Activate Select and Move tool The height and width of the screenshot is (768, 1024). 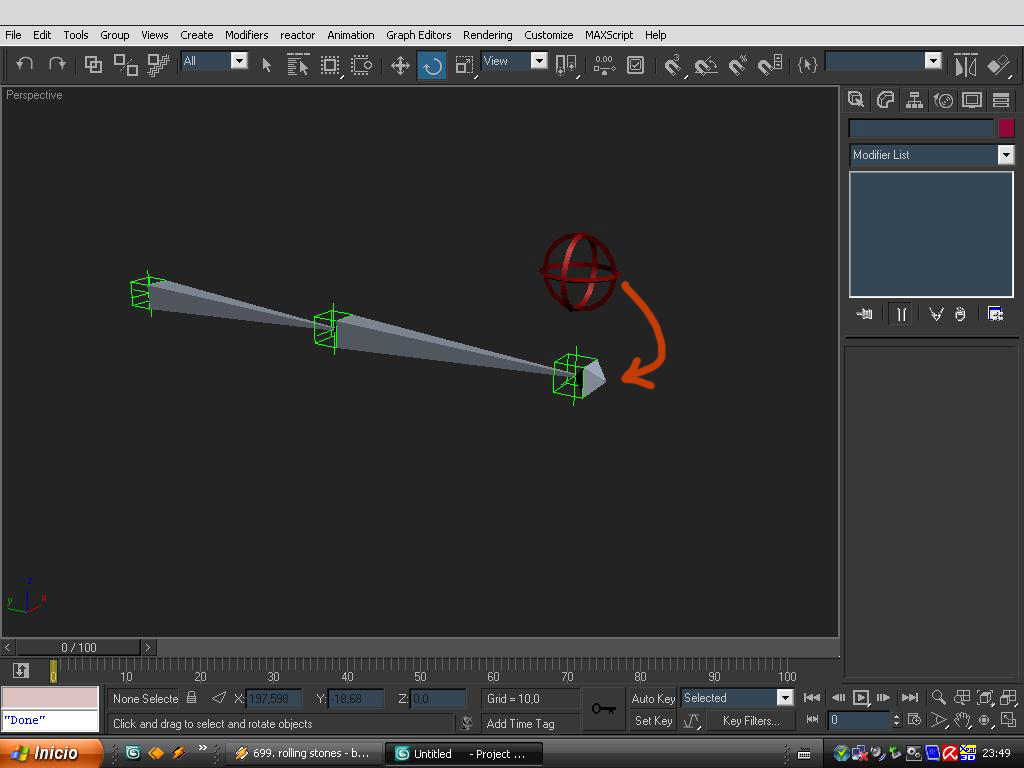click(x=400, y=65)
